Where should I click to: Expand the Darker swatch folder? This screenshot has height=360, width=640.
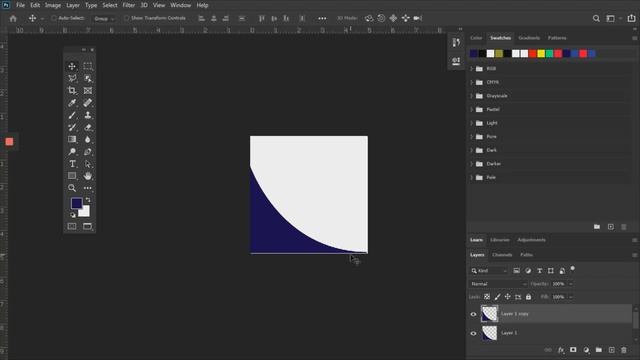pos(471,164)
